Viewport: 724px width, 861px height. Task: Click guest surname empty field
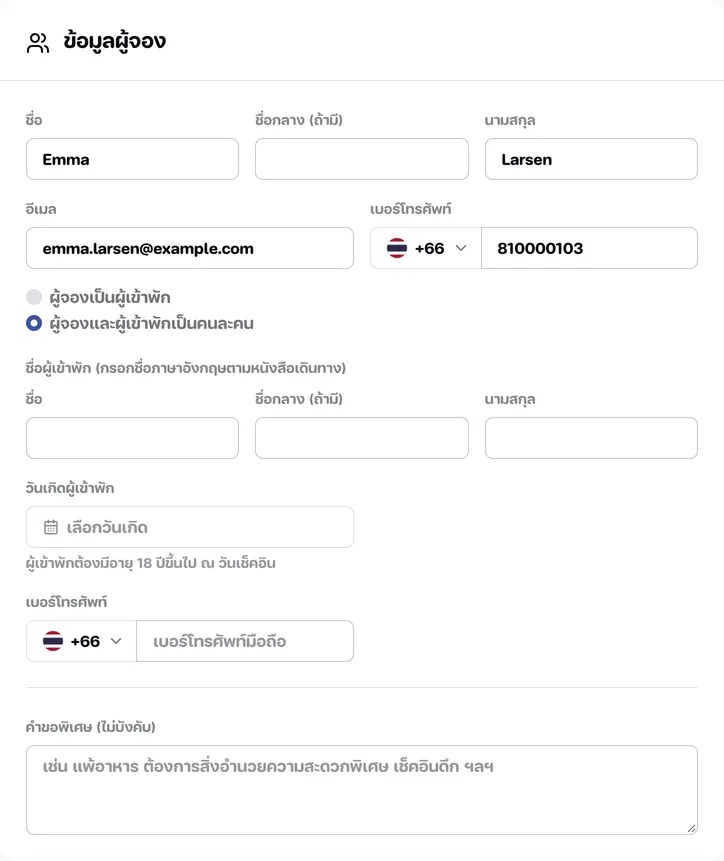[591, 438]
